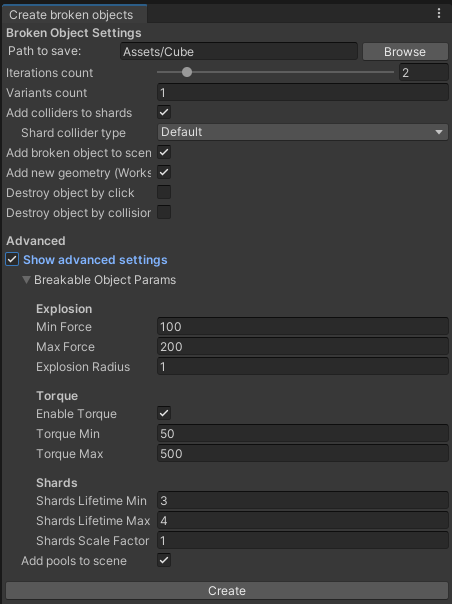The width and height of the screenshot is (452, 604).
Task: Click the Torque Max value field
Action: click(x=303, y=453)
